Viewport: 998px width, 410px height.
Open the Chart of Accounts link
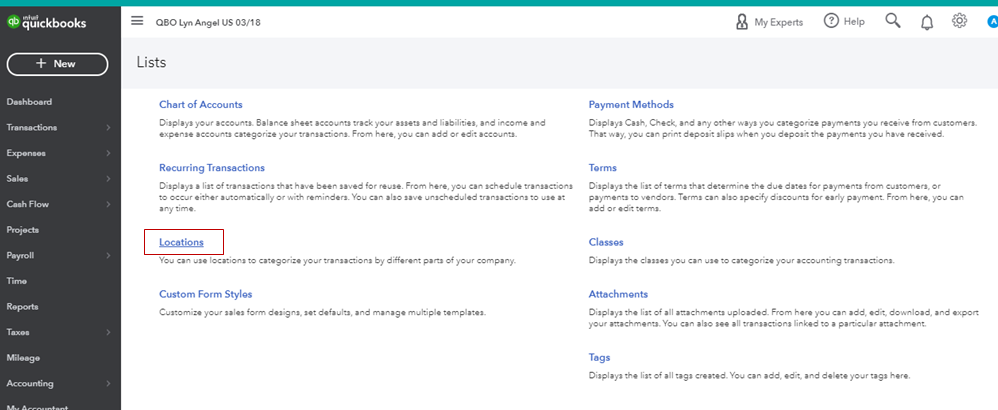click(200, 104)
